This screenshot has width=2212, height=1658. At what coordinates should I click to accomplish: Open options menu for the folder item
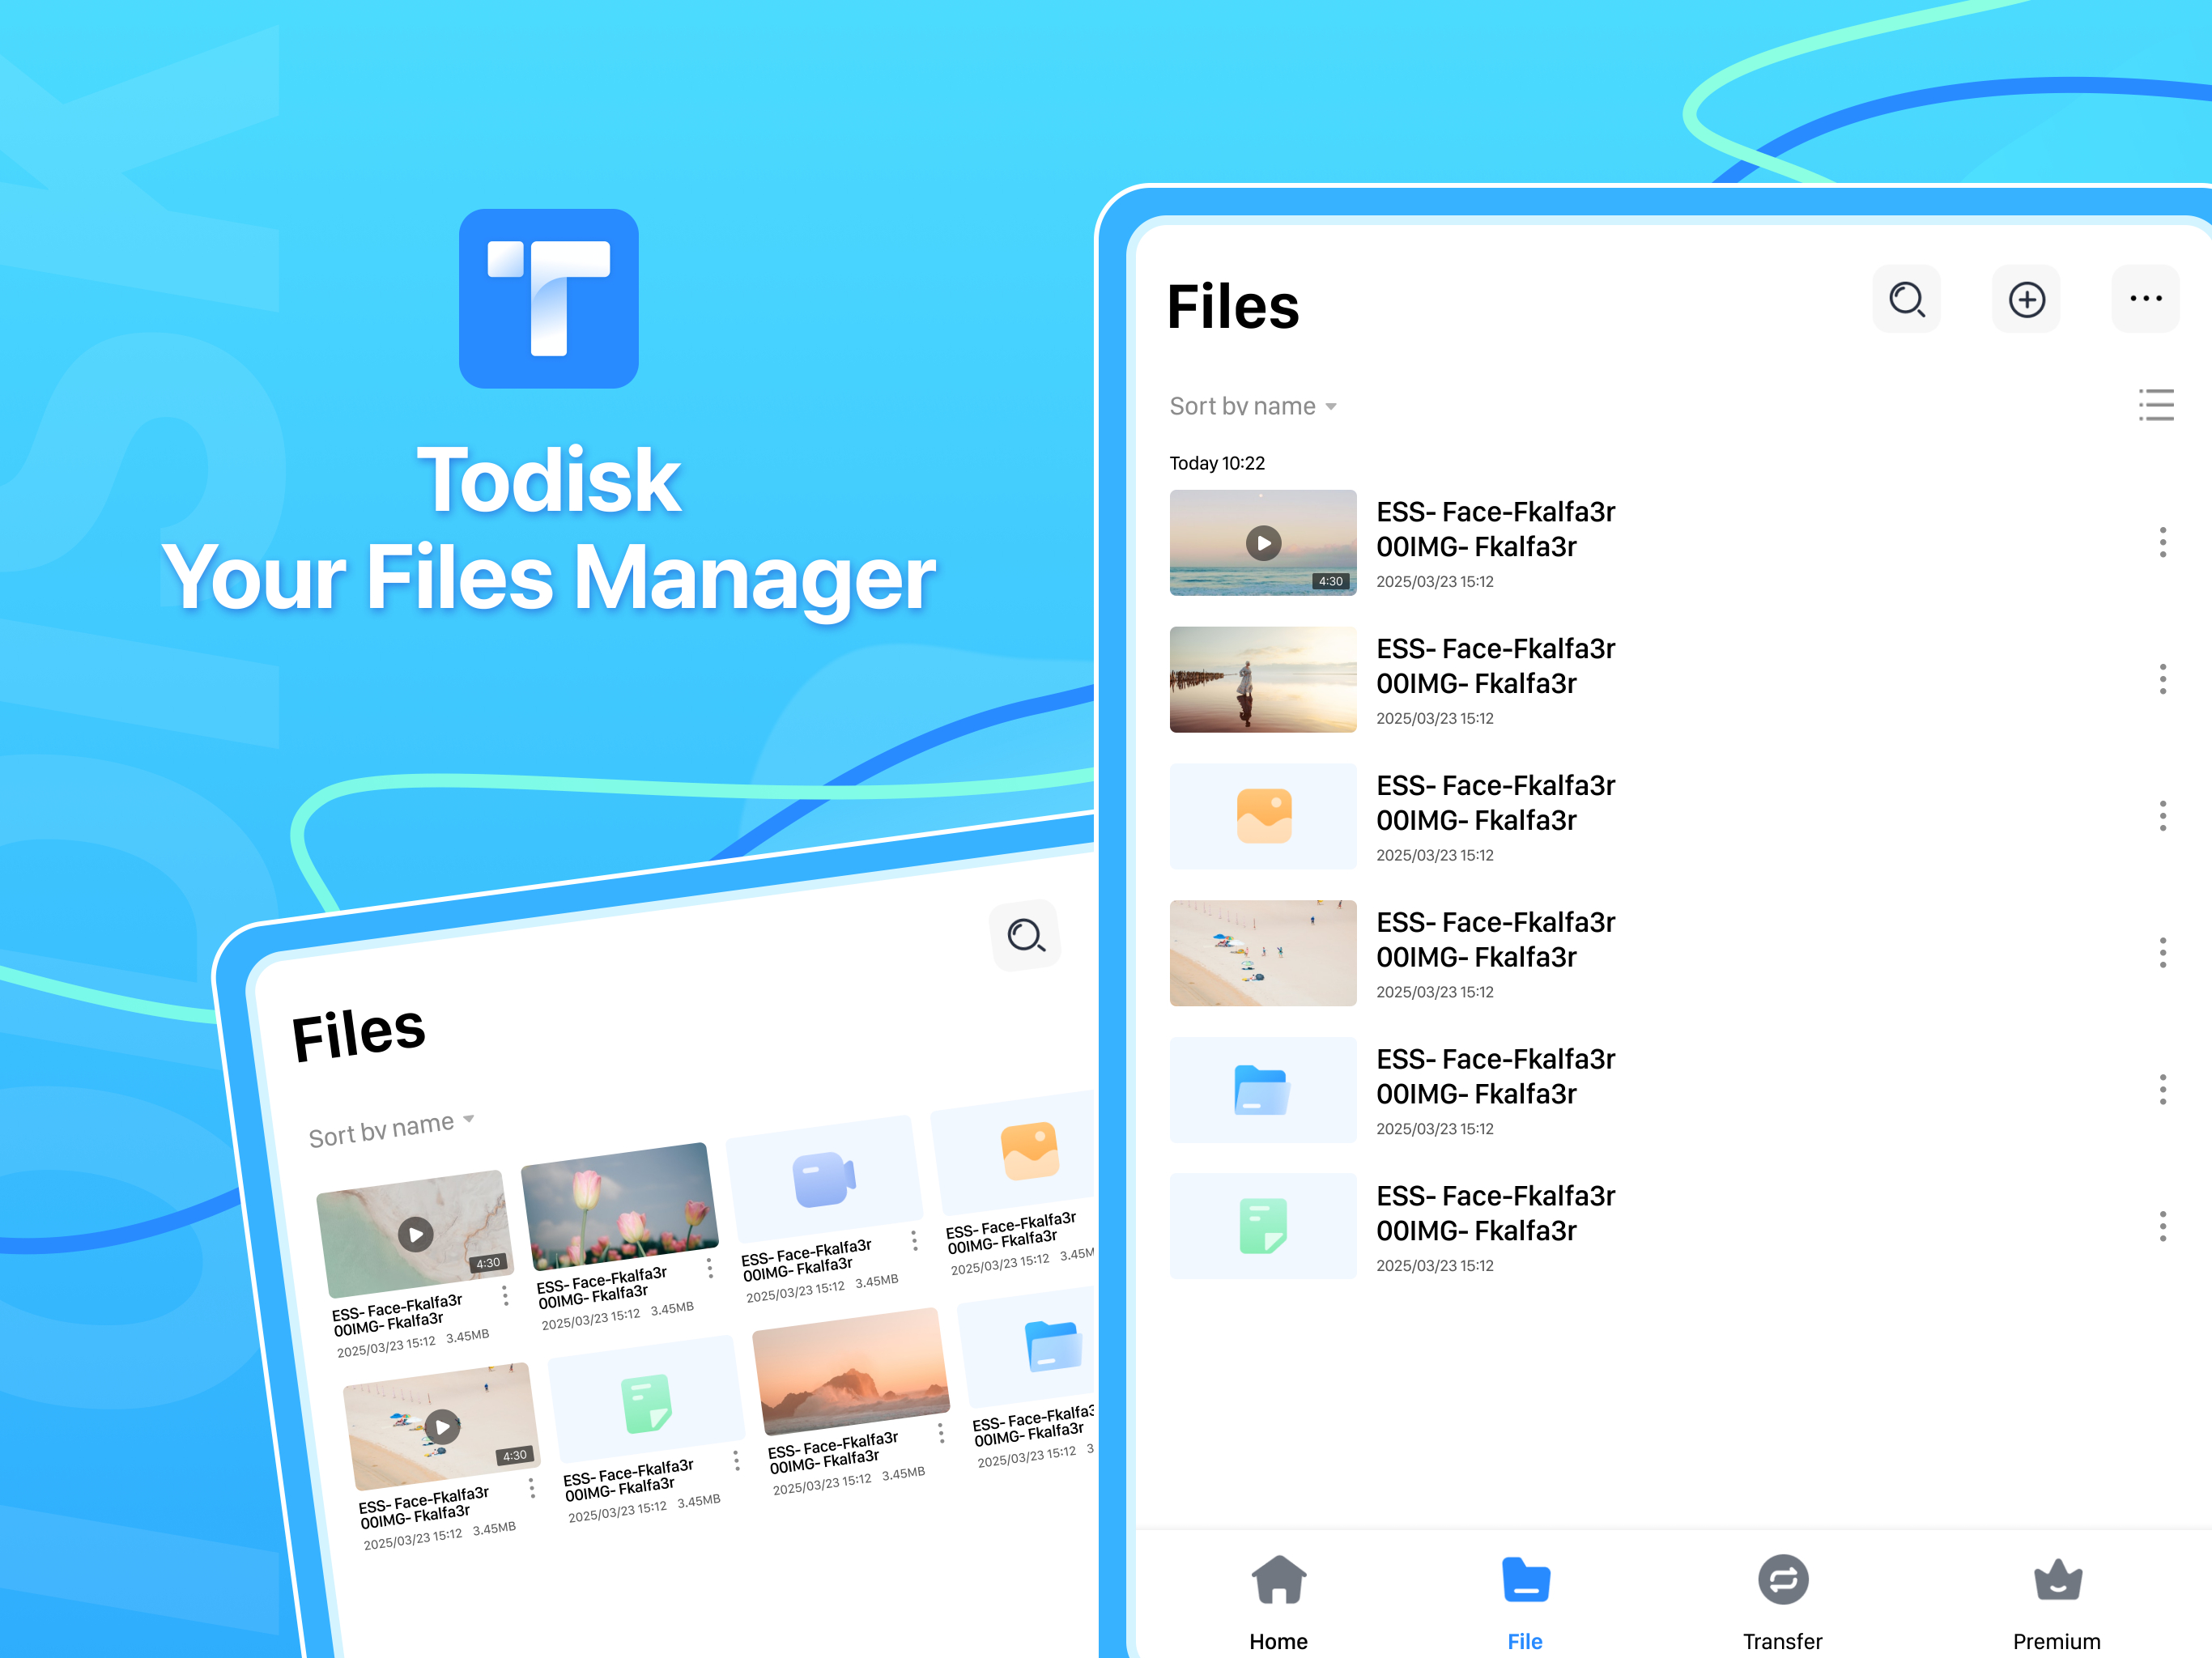pos(2162,1090)
